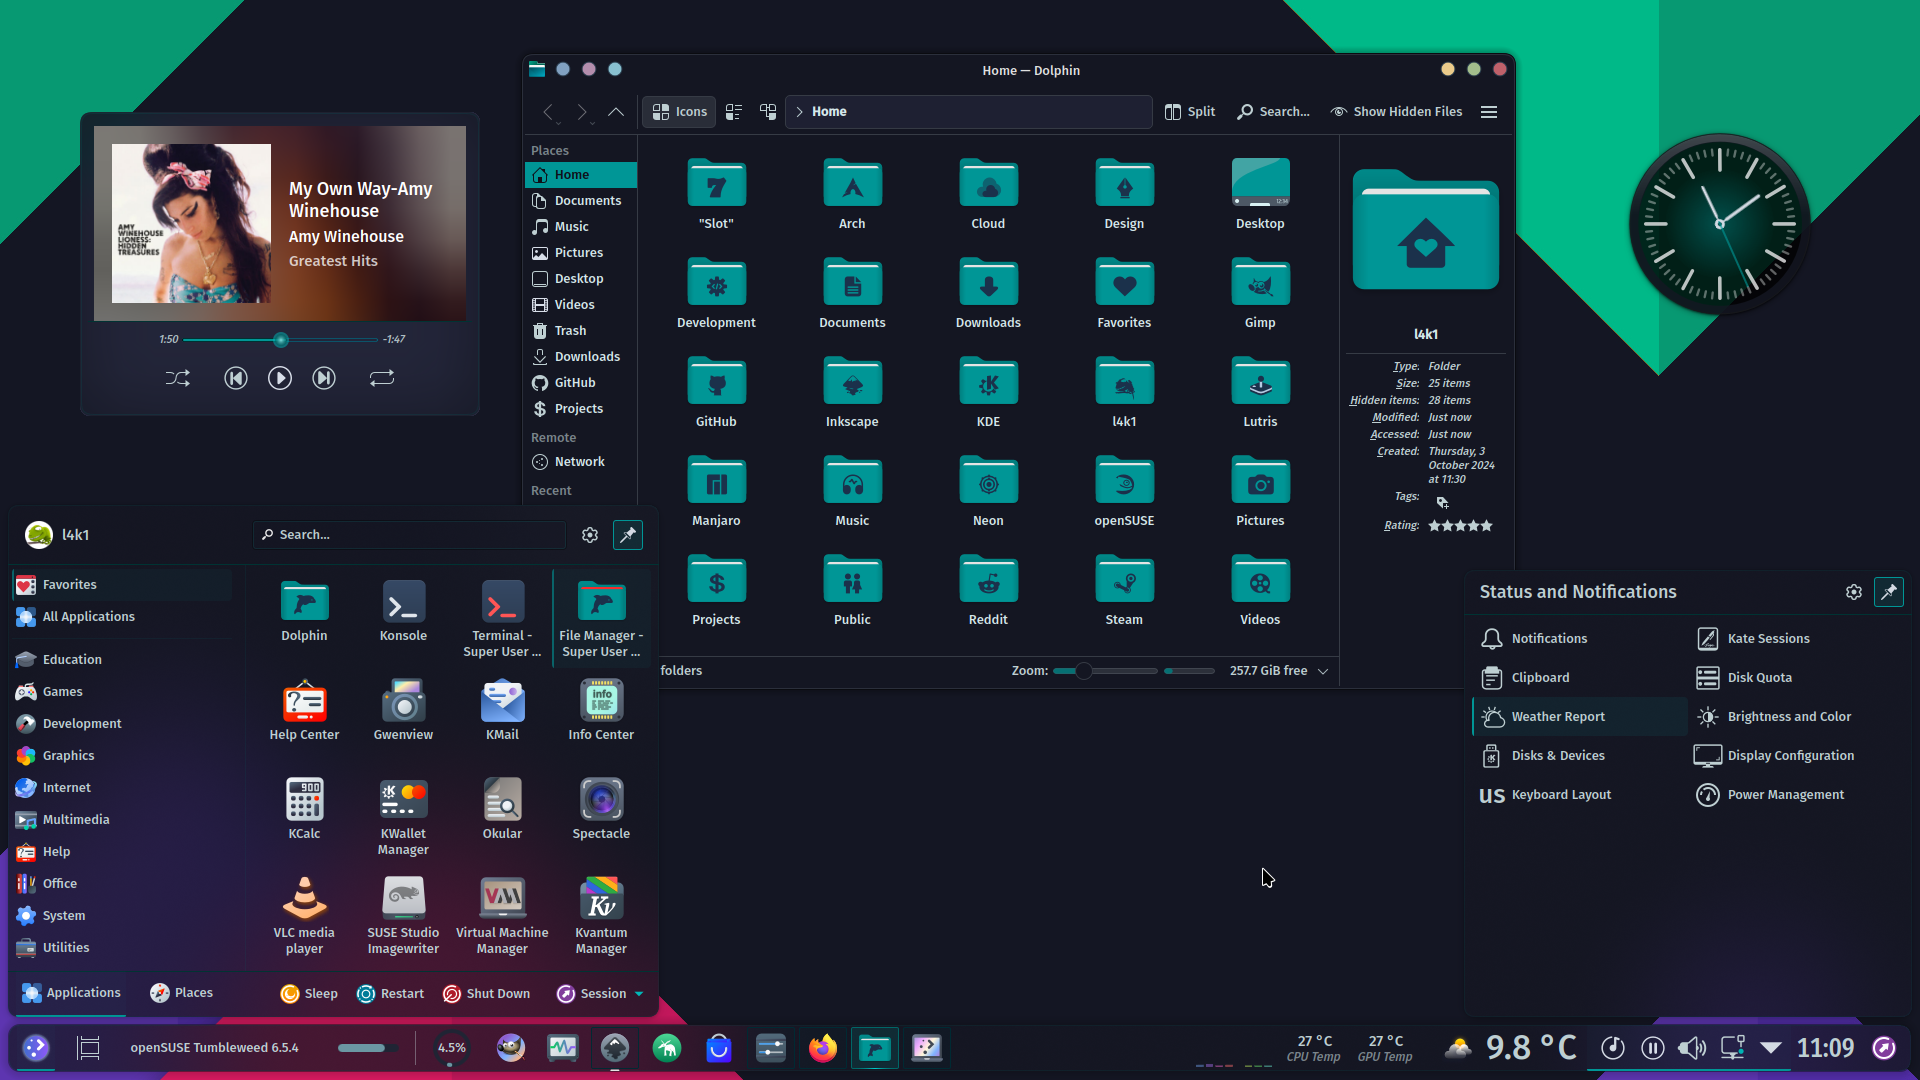Click the launcher search field
Screen dimensions: 1920x1080
coord(409,535)
